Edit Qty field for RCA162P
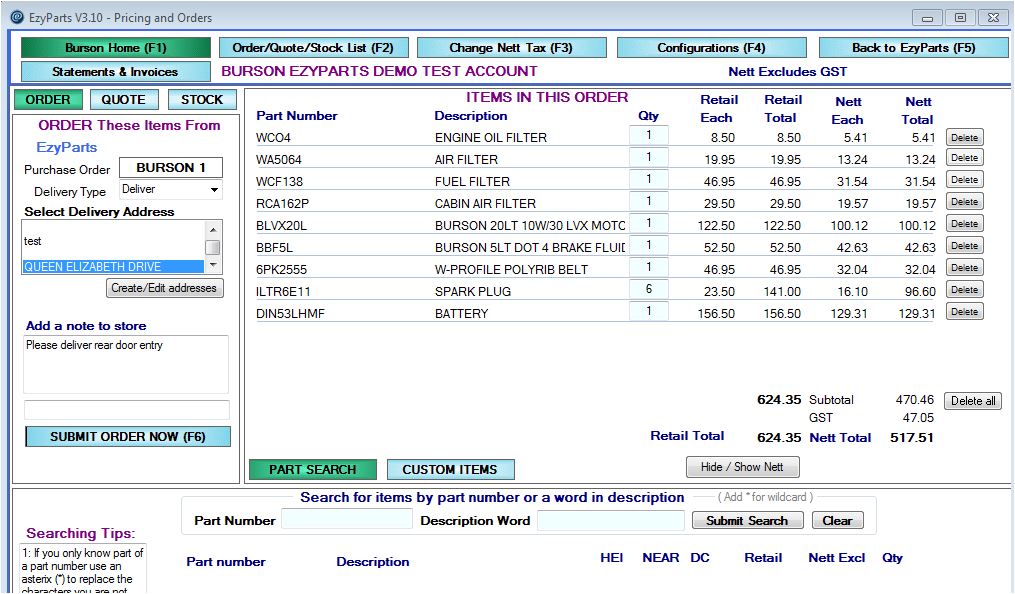The image size is (1015, 594). (x=649, y=201)
